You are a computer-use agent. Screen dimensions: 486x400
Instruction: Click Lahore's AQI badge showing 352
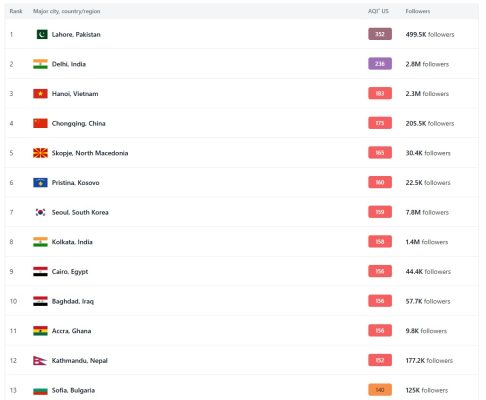[380, 34]
